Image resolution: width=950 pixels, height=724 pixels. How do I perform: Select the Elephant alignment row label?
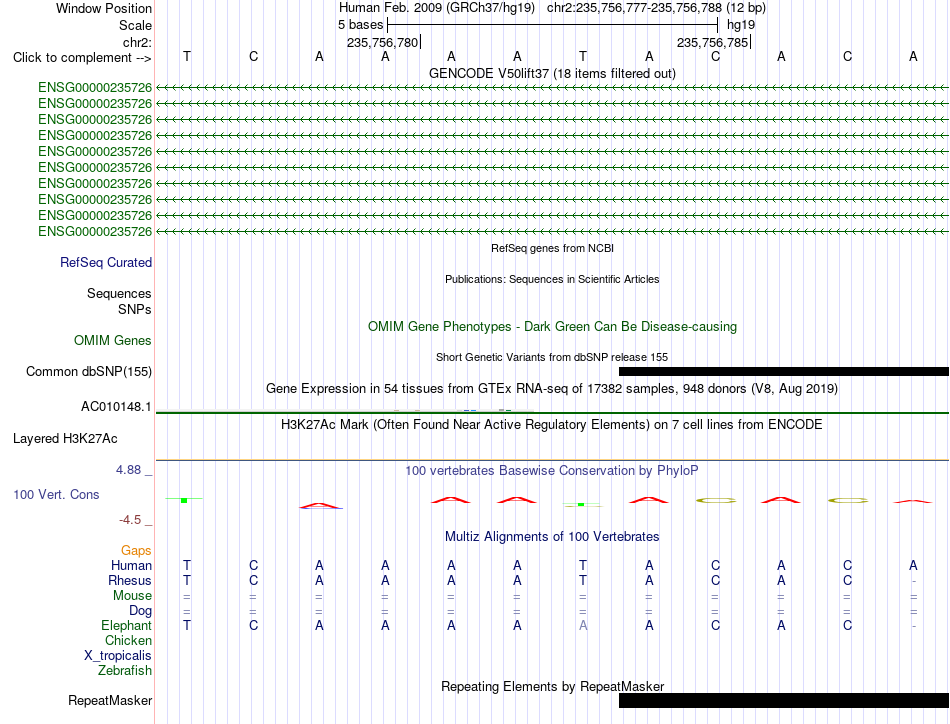pos(126,625)
